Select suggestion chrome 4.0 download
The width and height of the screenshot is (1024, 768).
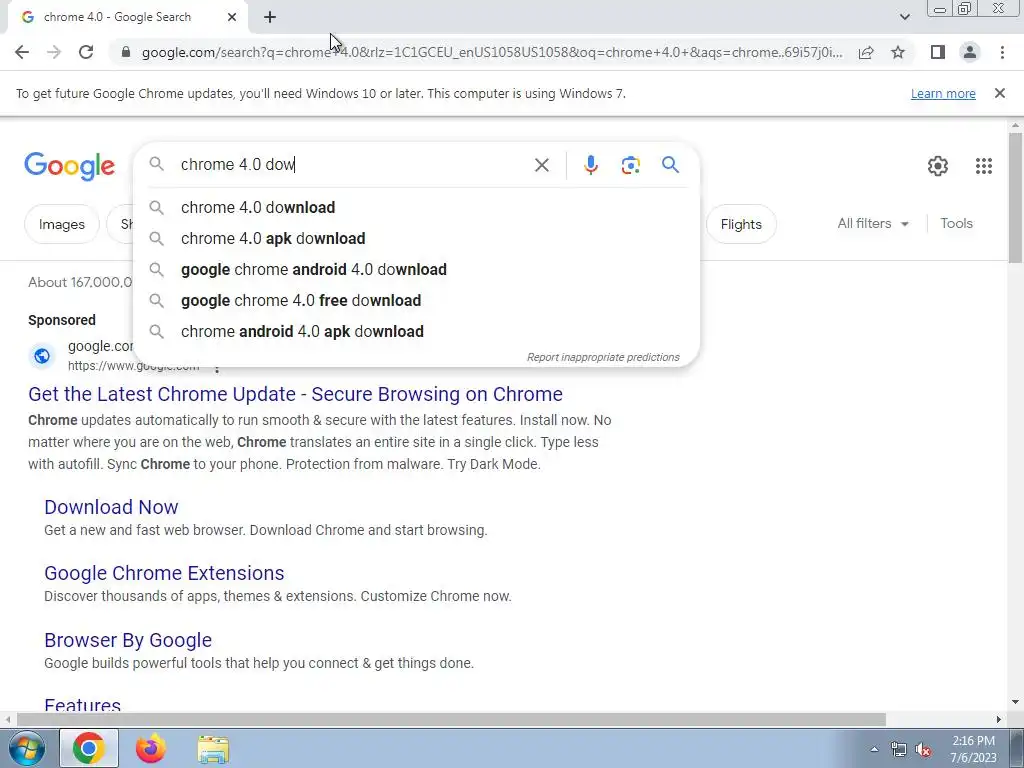(x=416, y=208)
